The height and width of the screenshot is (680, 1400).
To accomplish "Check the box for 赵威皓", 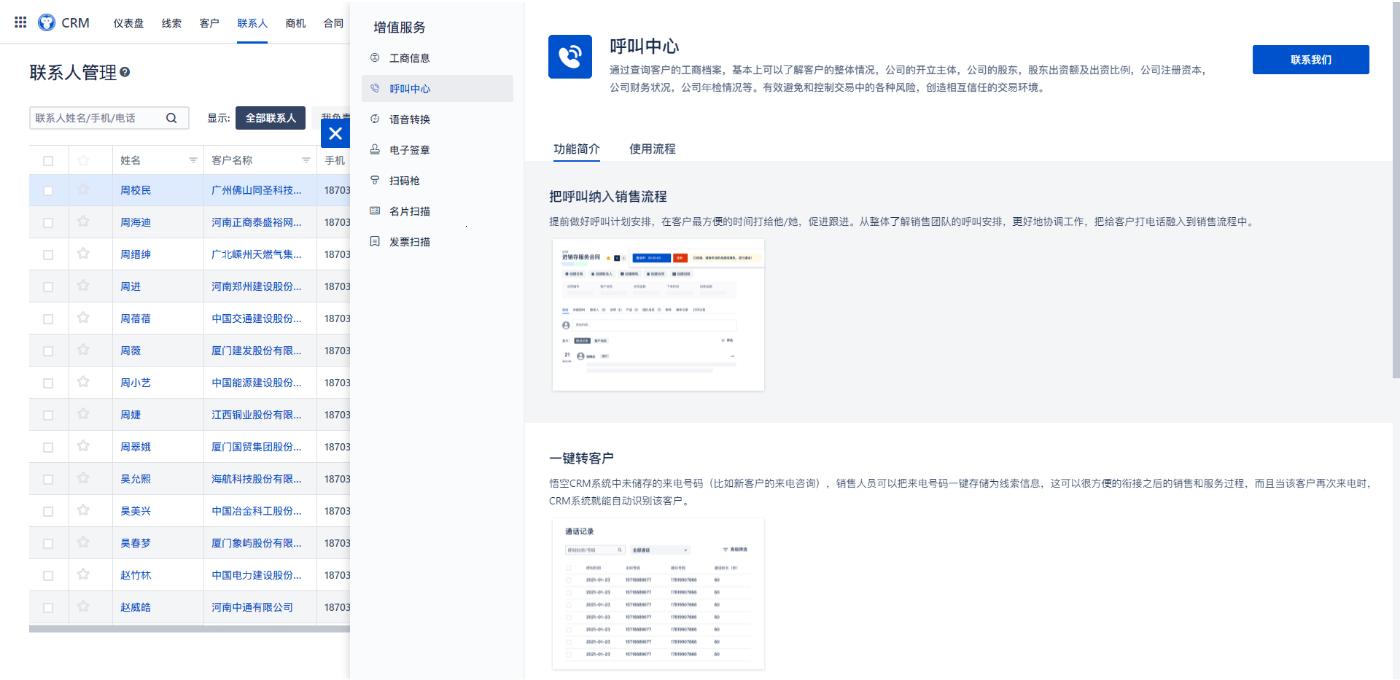I will pos(48,606).
